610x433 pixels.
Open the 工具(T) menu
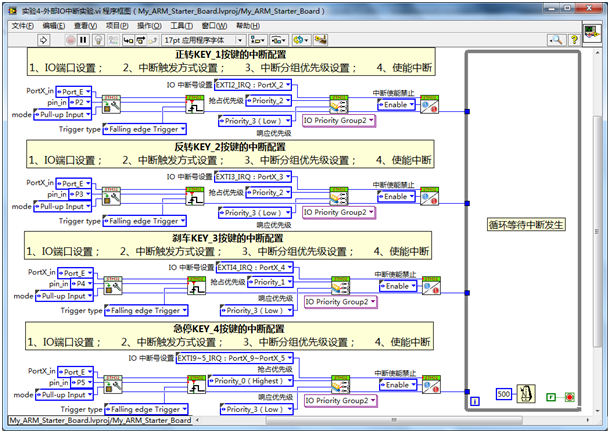(x=181, y=26)
